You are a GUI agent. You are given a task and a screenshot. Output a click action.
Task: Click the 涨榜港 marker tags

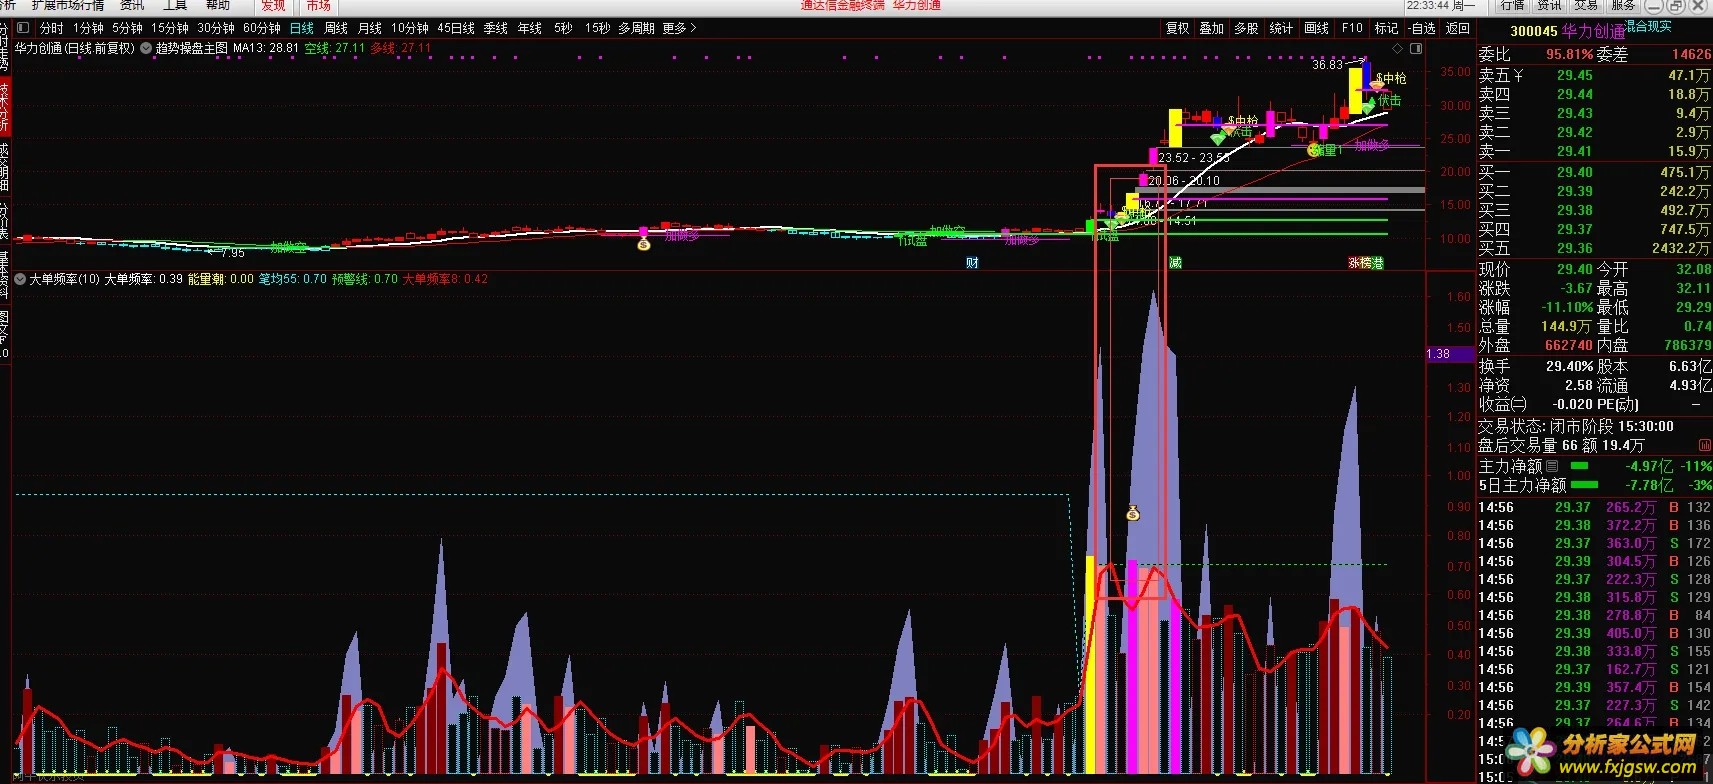click(1366, 263)
